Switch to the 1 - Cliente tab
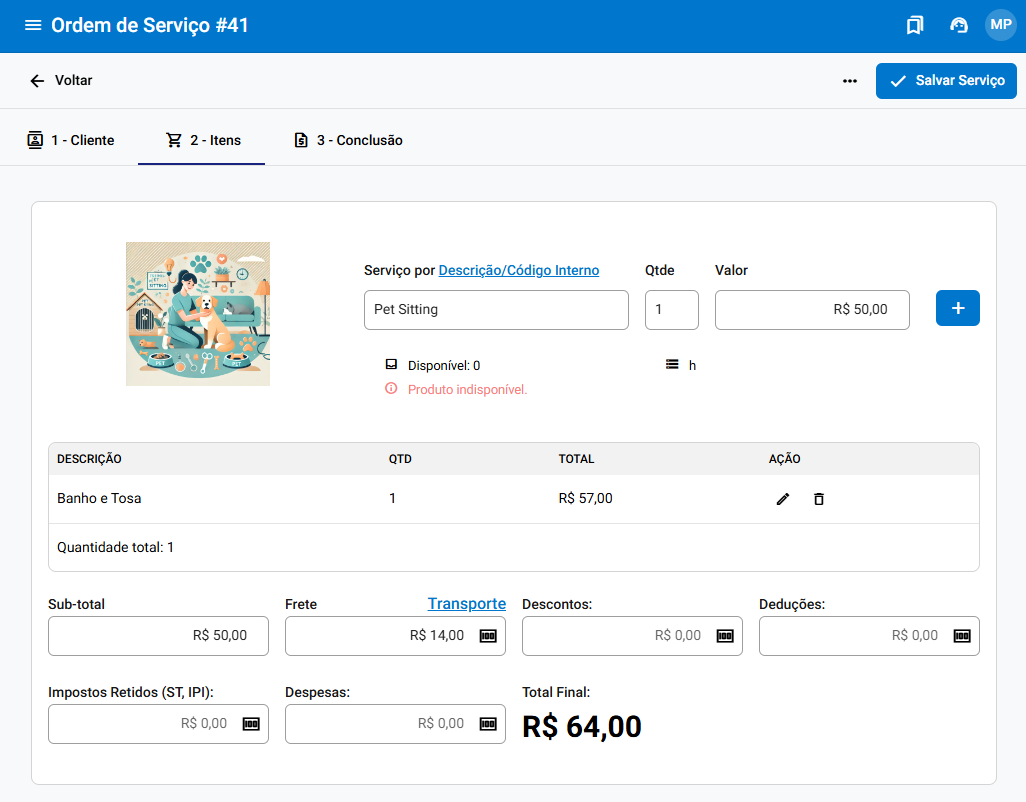Image resolution: width=1026 pixels, height=802 pixels. (71, 140)
